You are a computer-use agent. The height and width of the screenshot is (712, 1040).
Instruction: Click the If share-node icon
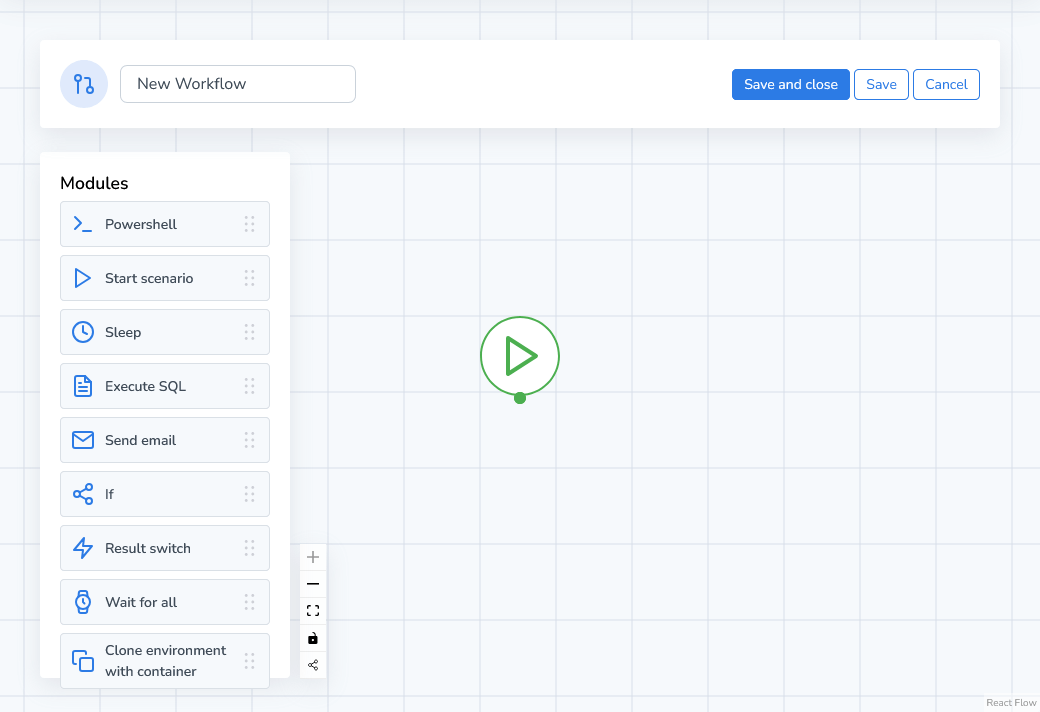(83, 494)
